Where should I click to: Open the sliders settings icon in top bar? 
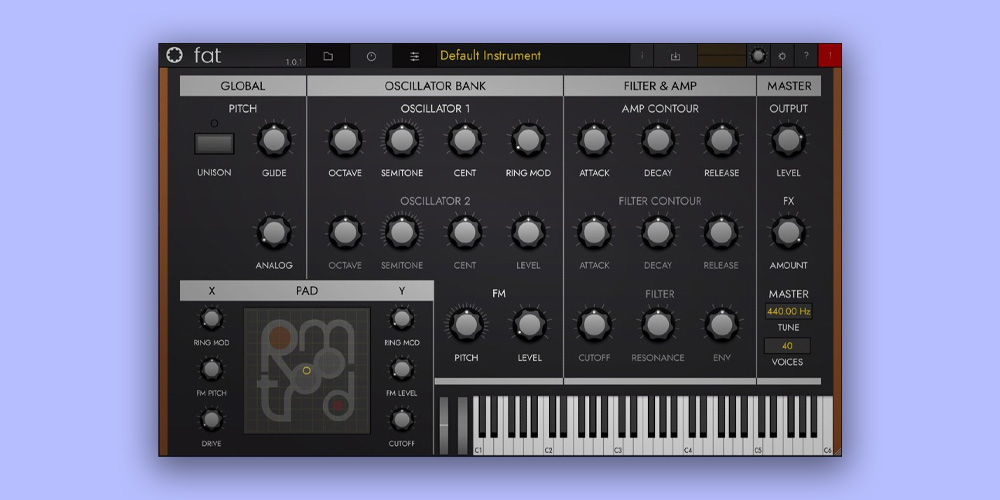(415, 56)
